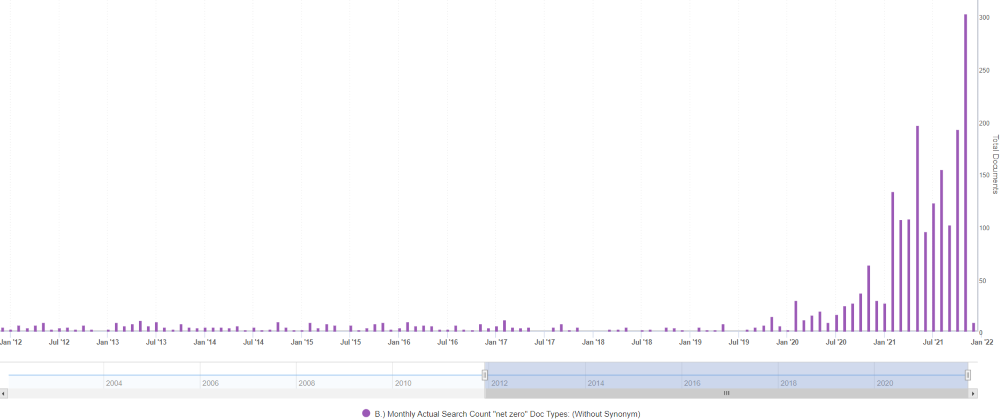
Task: Click the 2010 marker in the range navigator
Action: [x=402, y=383]
